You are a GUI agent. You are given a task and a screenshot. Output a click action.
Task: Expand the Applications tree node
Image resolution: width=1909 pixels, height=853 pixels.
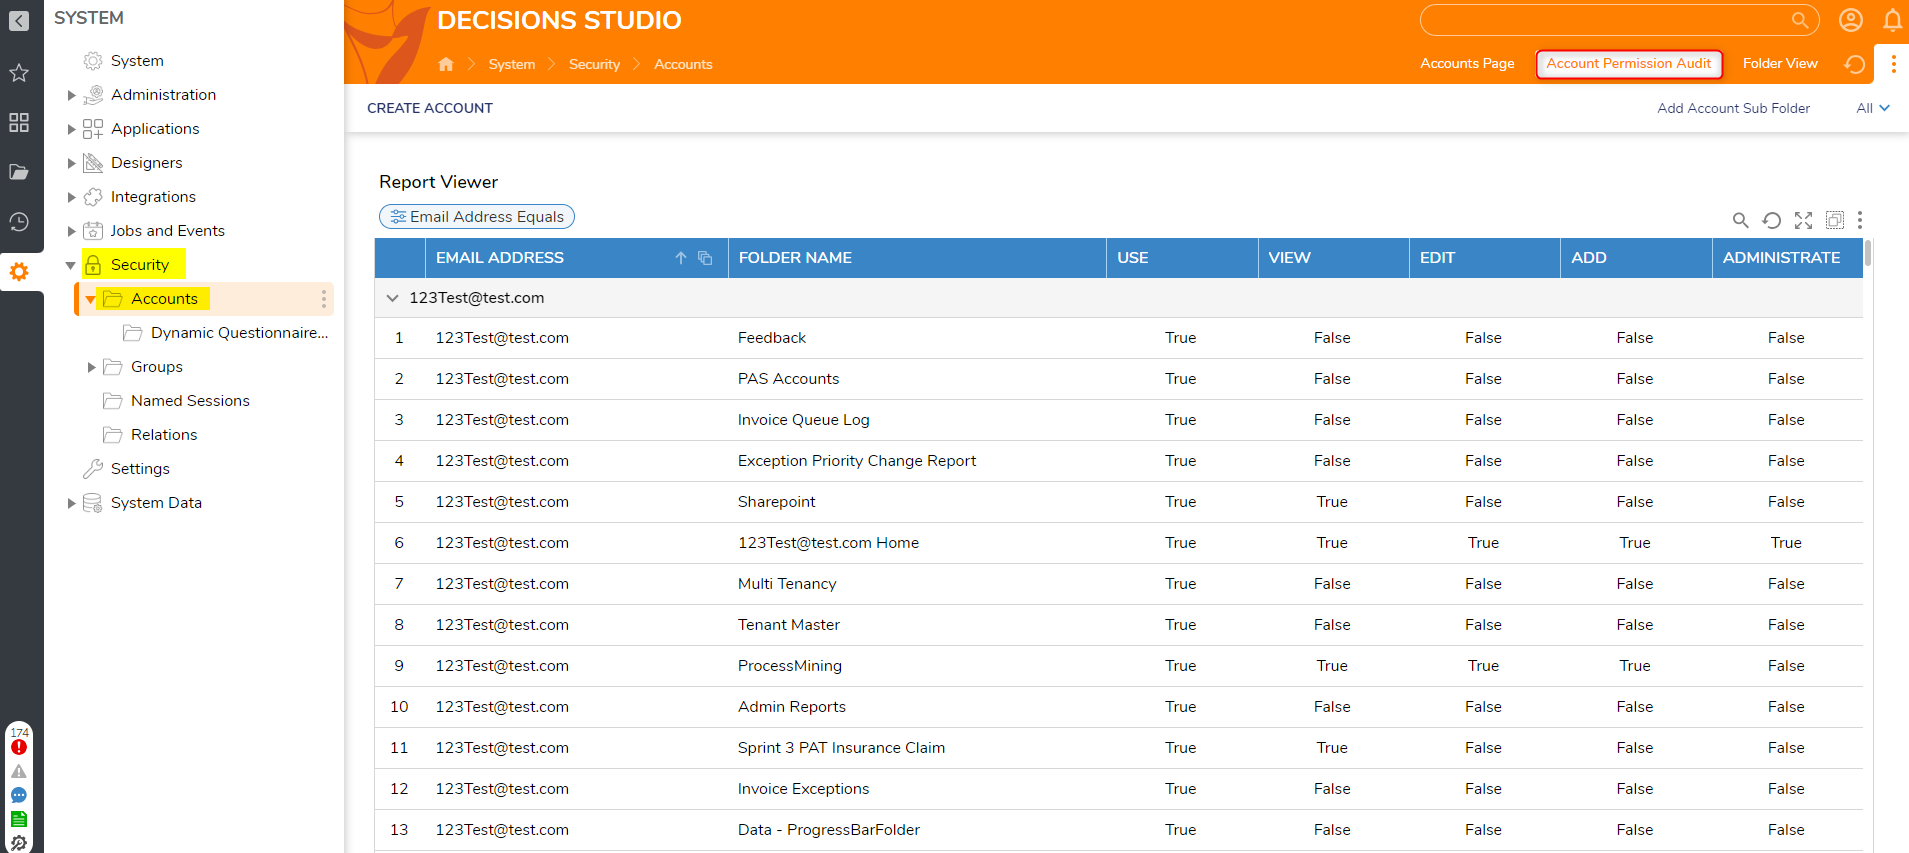[x=71, y=129]
